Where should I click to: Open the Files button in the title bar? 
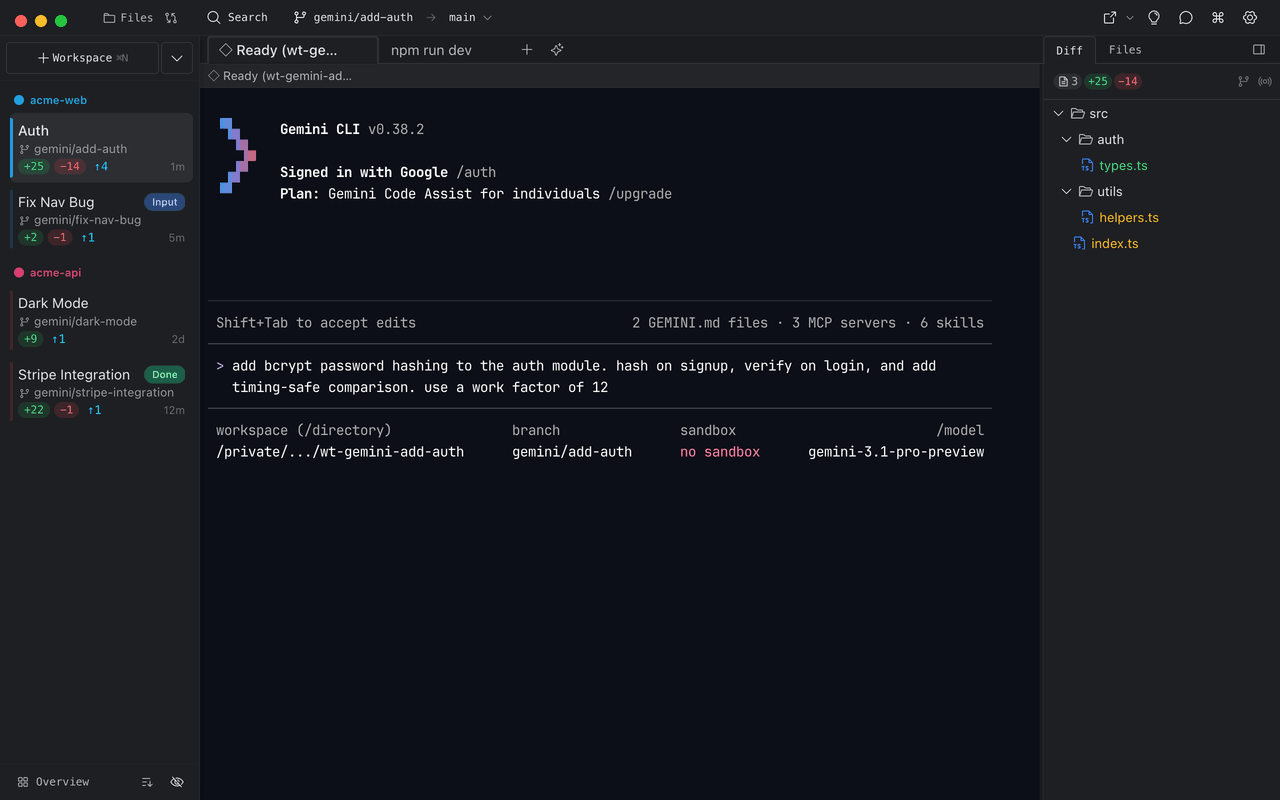[128, 18]
